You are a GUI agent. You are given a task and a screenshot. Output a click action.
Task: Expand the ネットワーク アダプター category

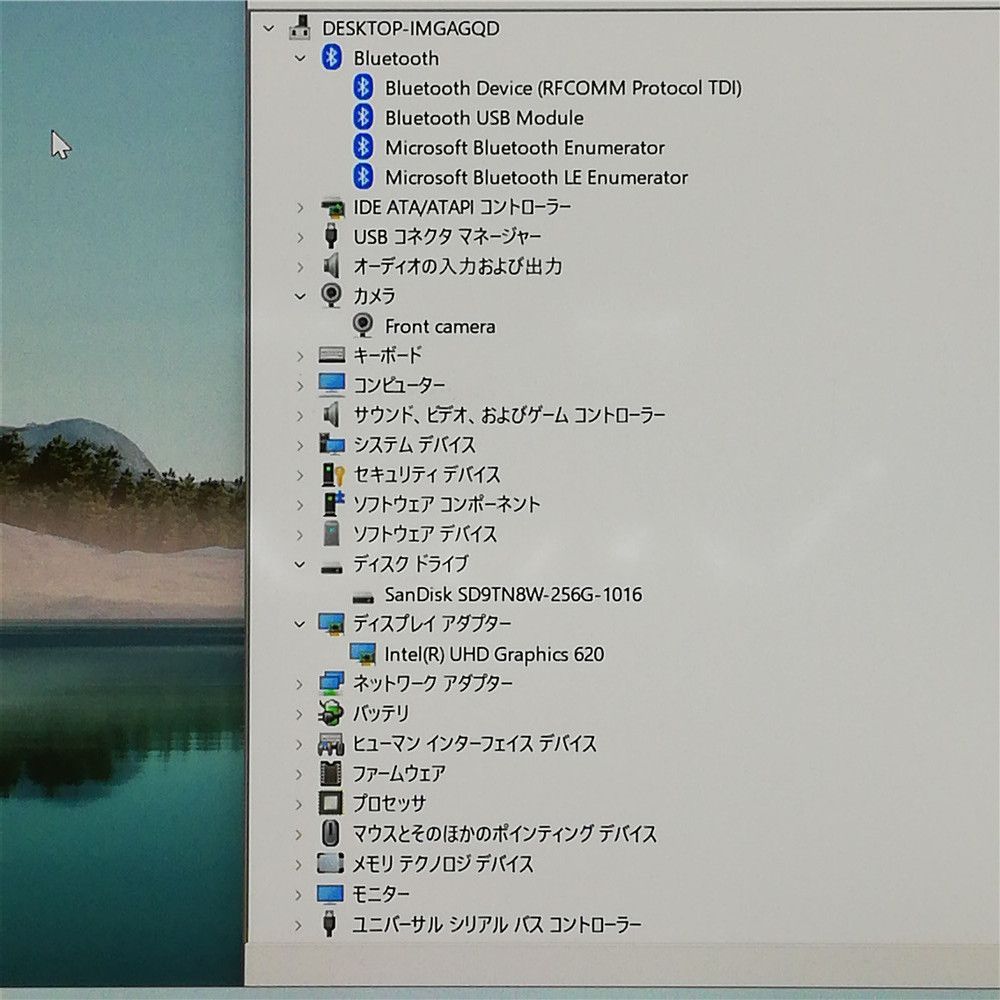pyautogui.click(x=300, y=684)
